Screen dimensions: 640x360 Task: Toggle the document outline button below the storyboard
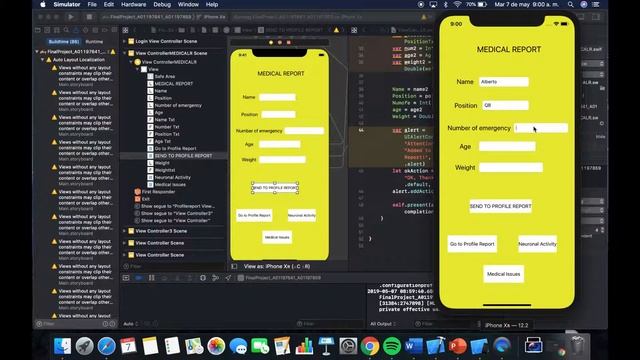(x=234, y=267)
